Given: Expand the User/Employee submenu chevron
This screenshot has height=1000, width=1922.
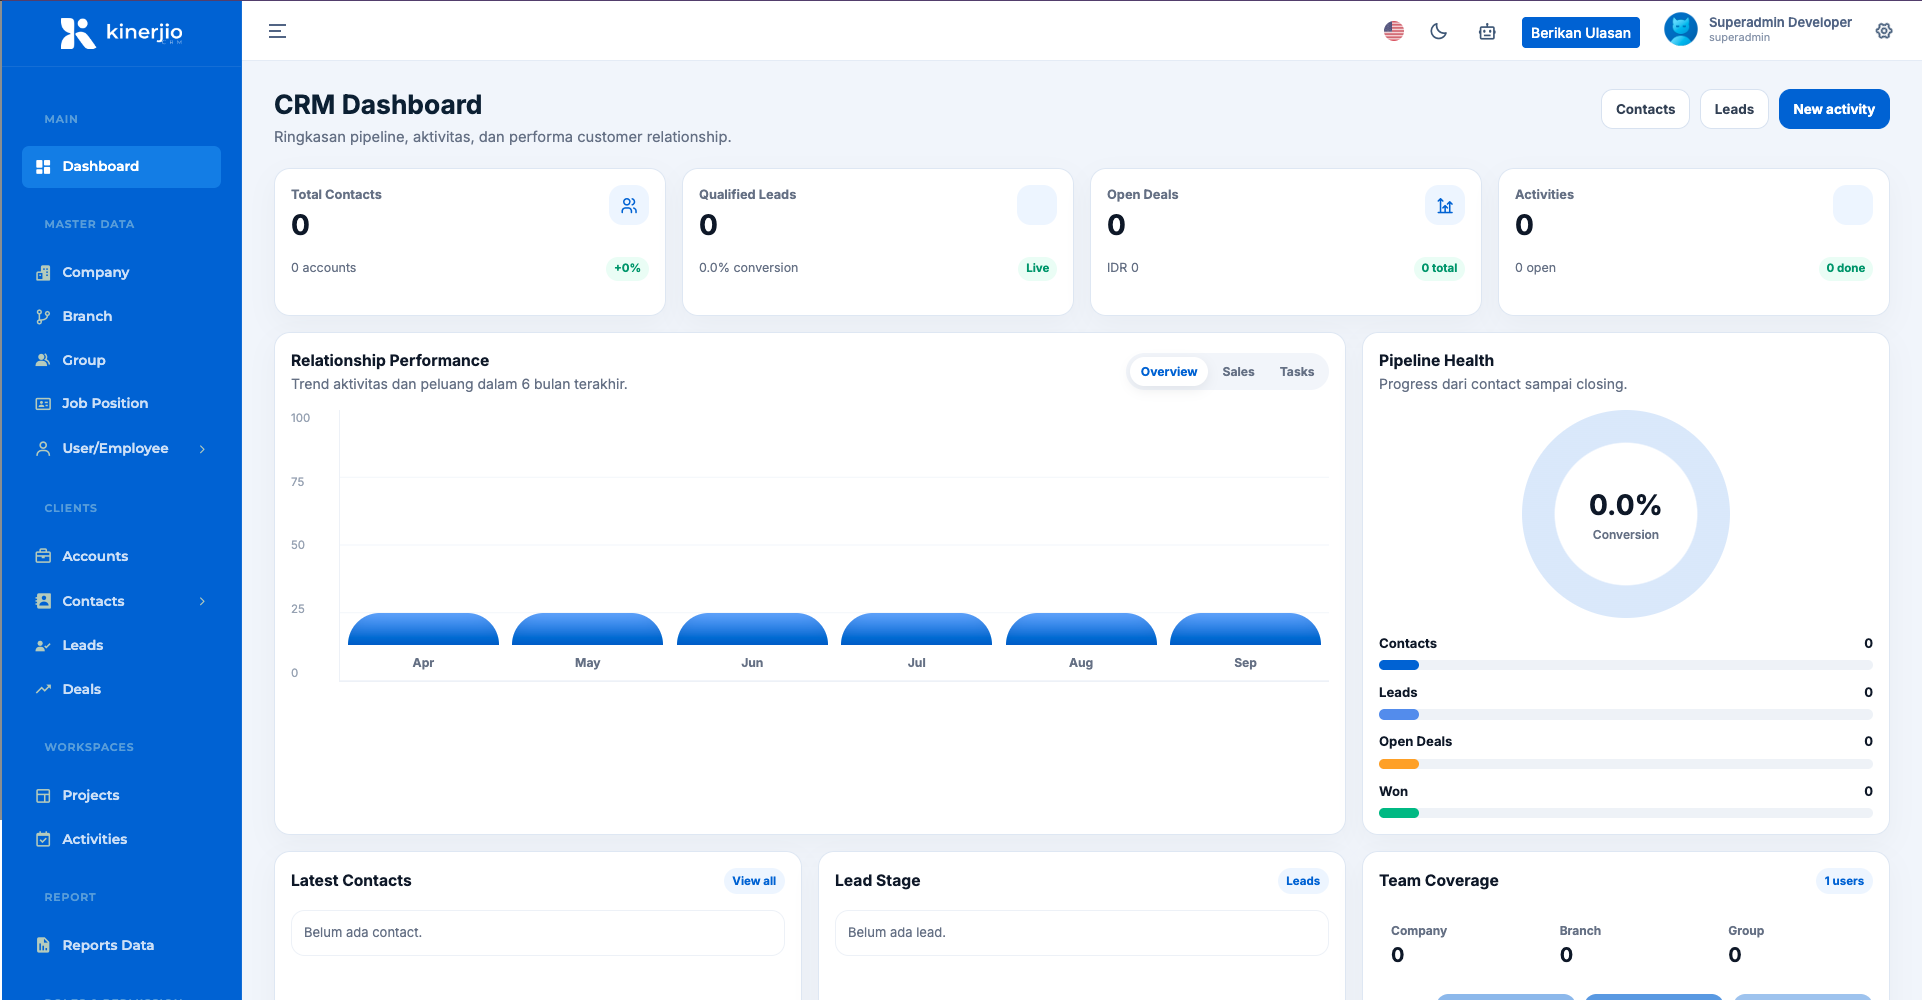Looking at the screenshot, I should point(202,449).
